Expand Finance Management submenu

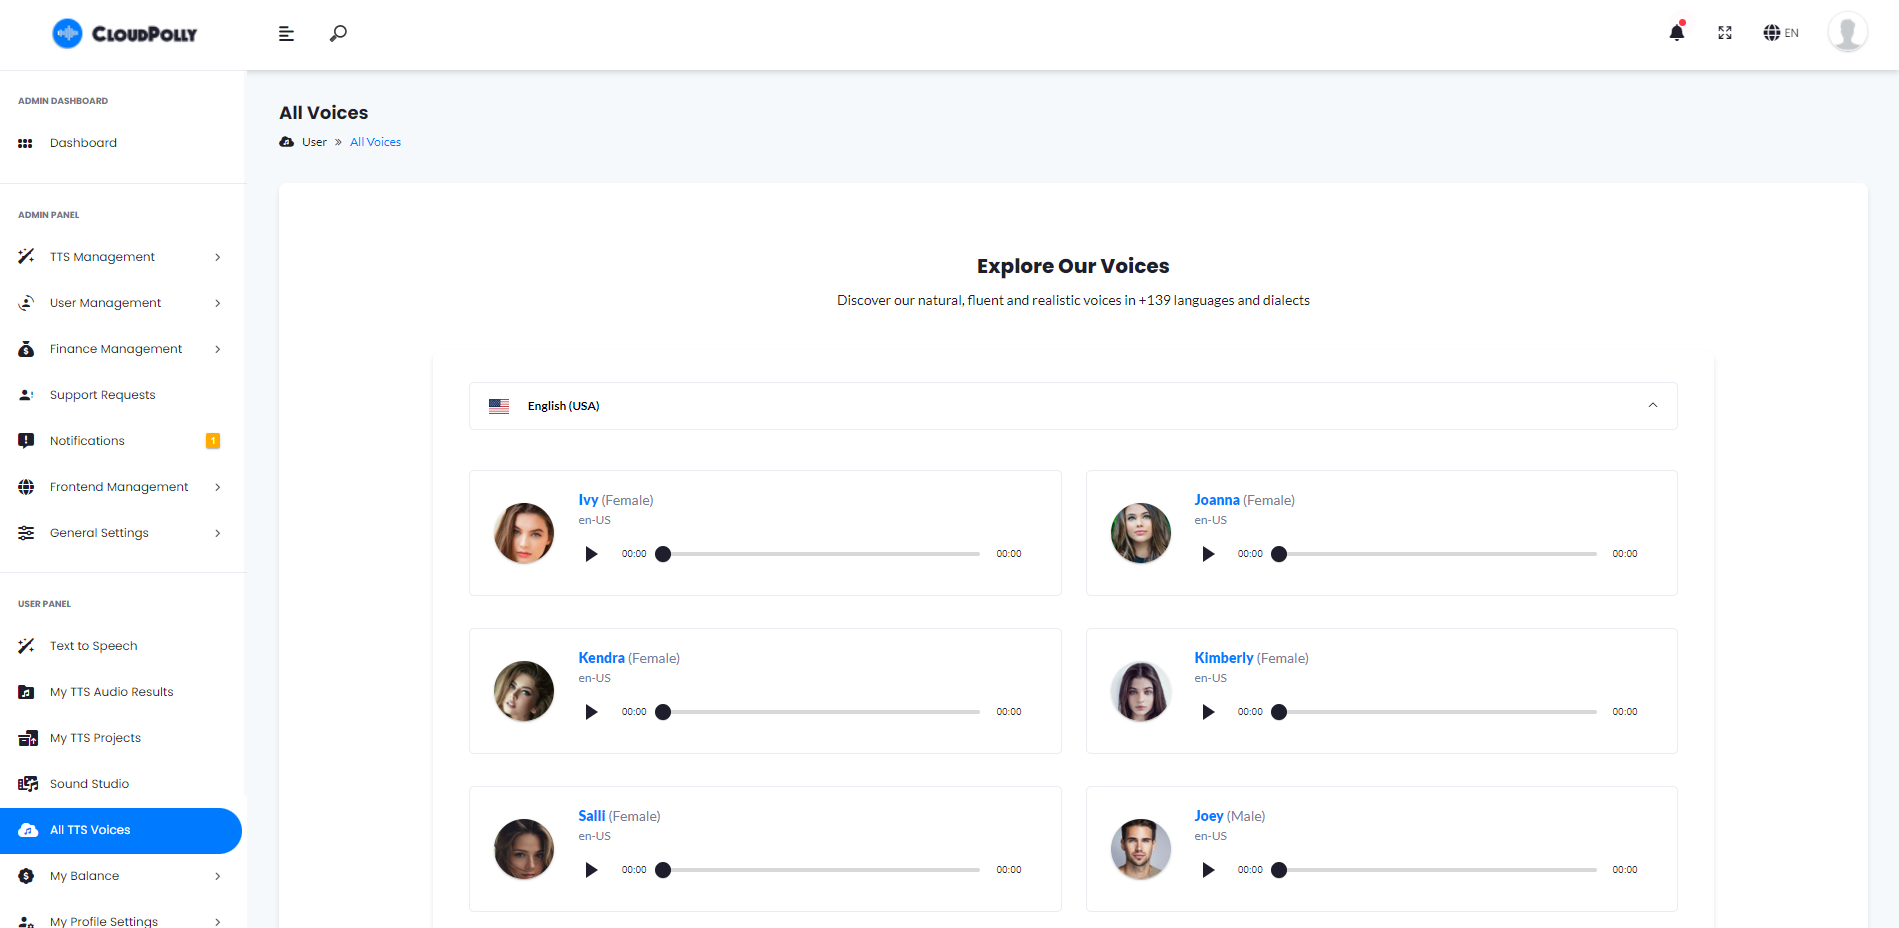click(217, 349)
